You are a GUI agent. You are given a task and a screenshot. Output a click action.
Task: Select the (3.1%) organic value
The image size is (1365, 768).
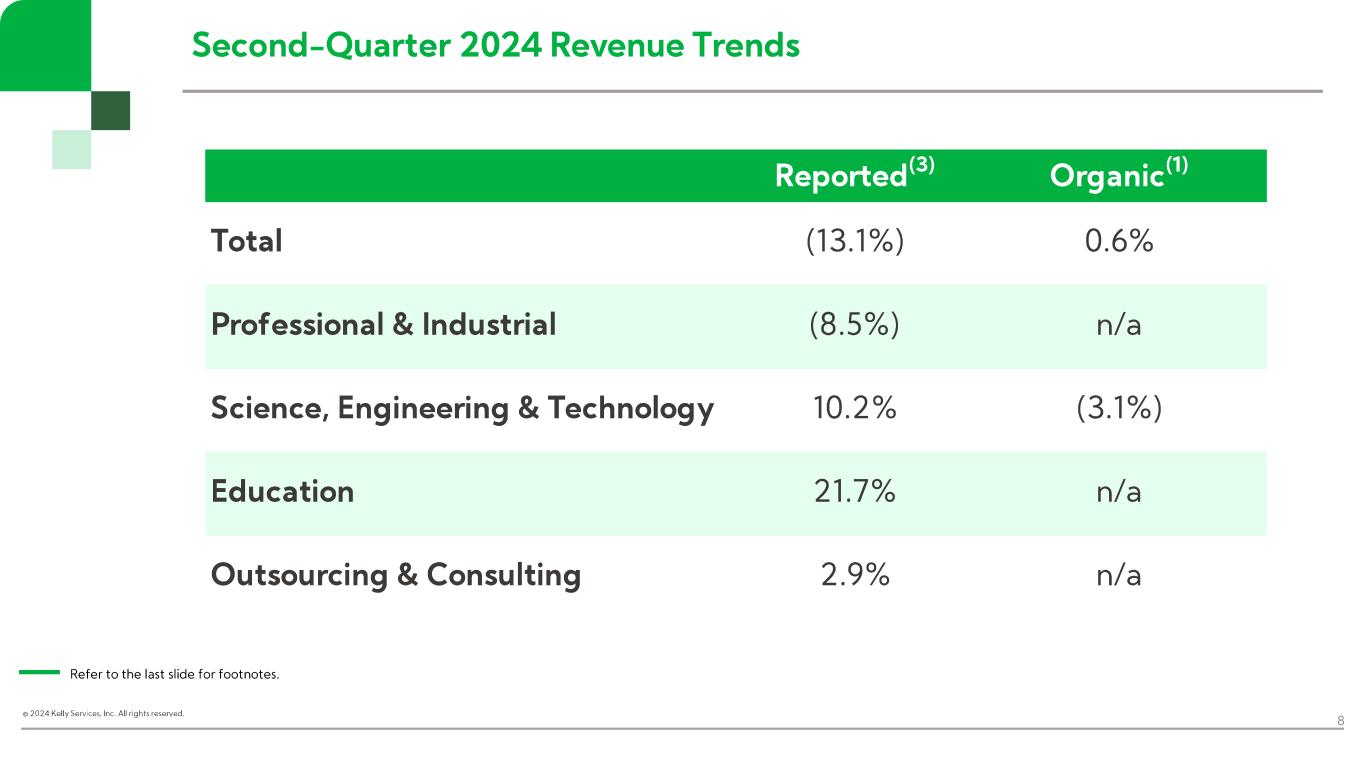pyautogui.click(x=1119, y=408)
